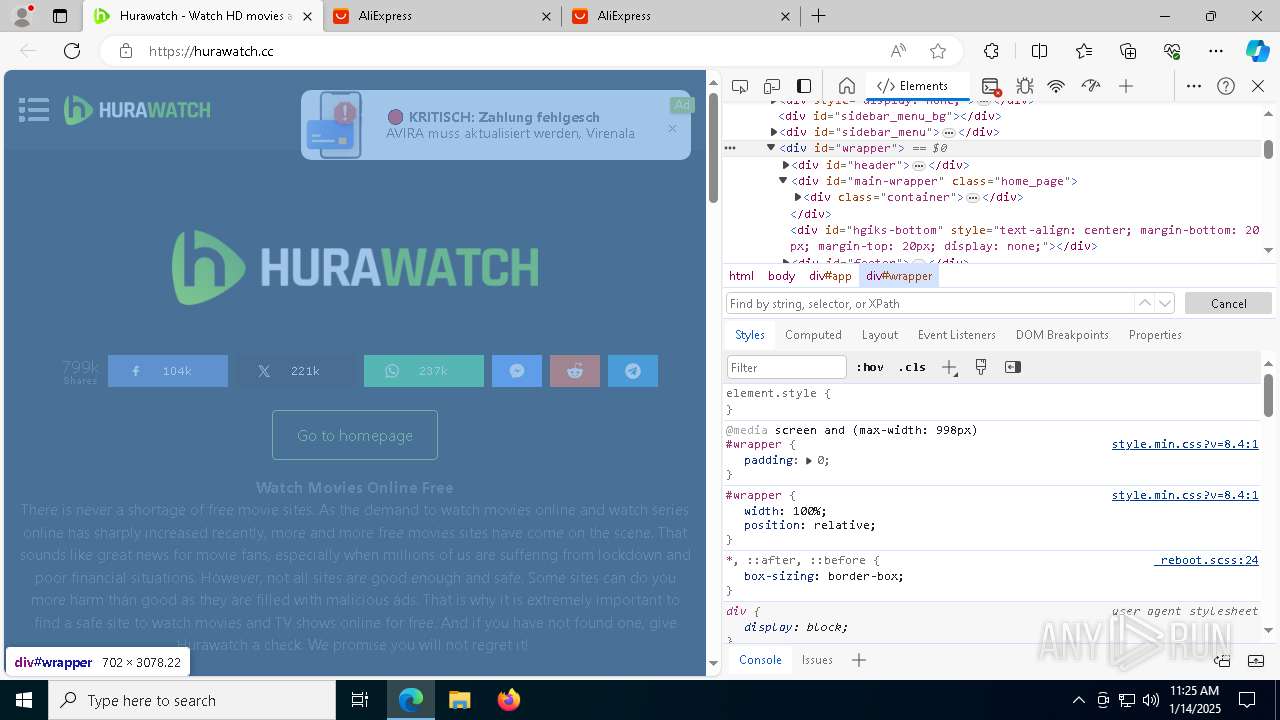Select the Console drawer tab

point(760,660)
